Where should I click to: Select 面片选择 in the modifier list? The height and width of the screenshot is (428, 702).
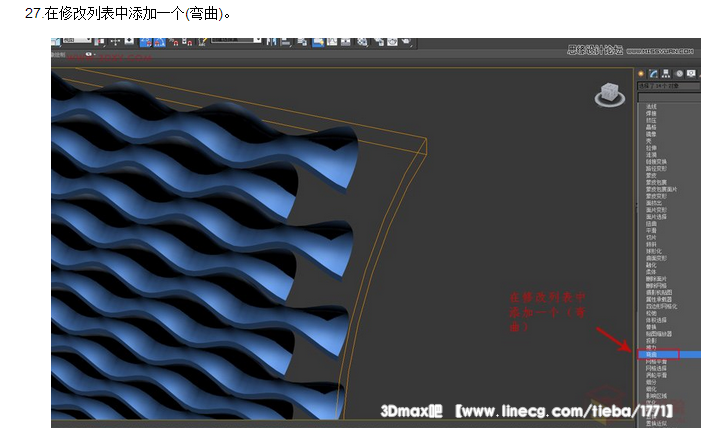[656, 217]
